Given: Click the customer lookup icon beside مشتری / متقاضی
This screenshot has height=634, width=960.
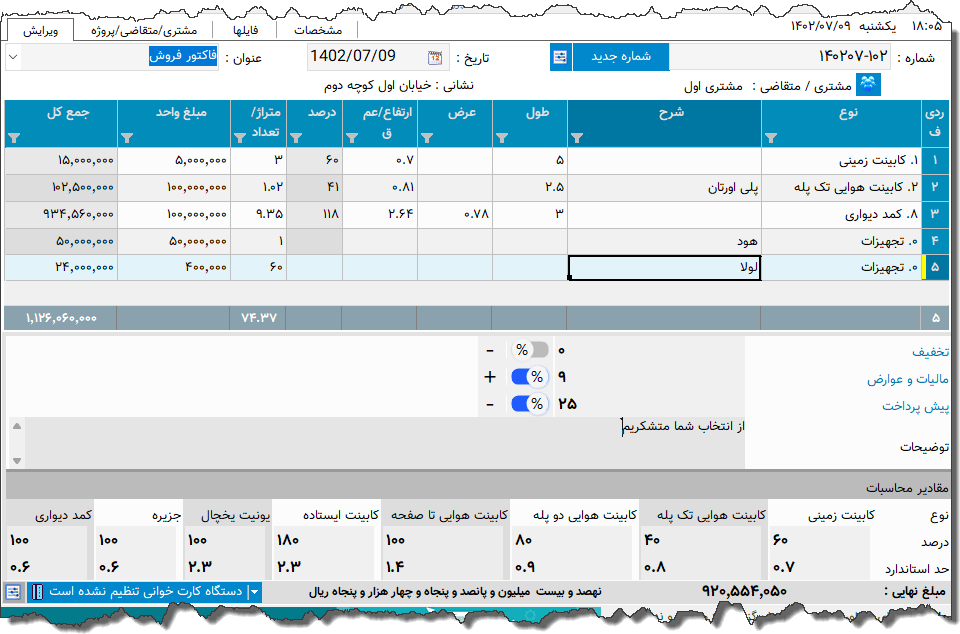Looking at the screenshot, I should coord(868,85).
